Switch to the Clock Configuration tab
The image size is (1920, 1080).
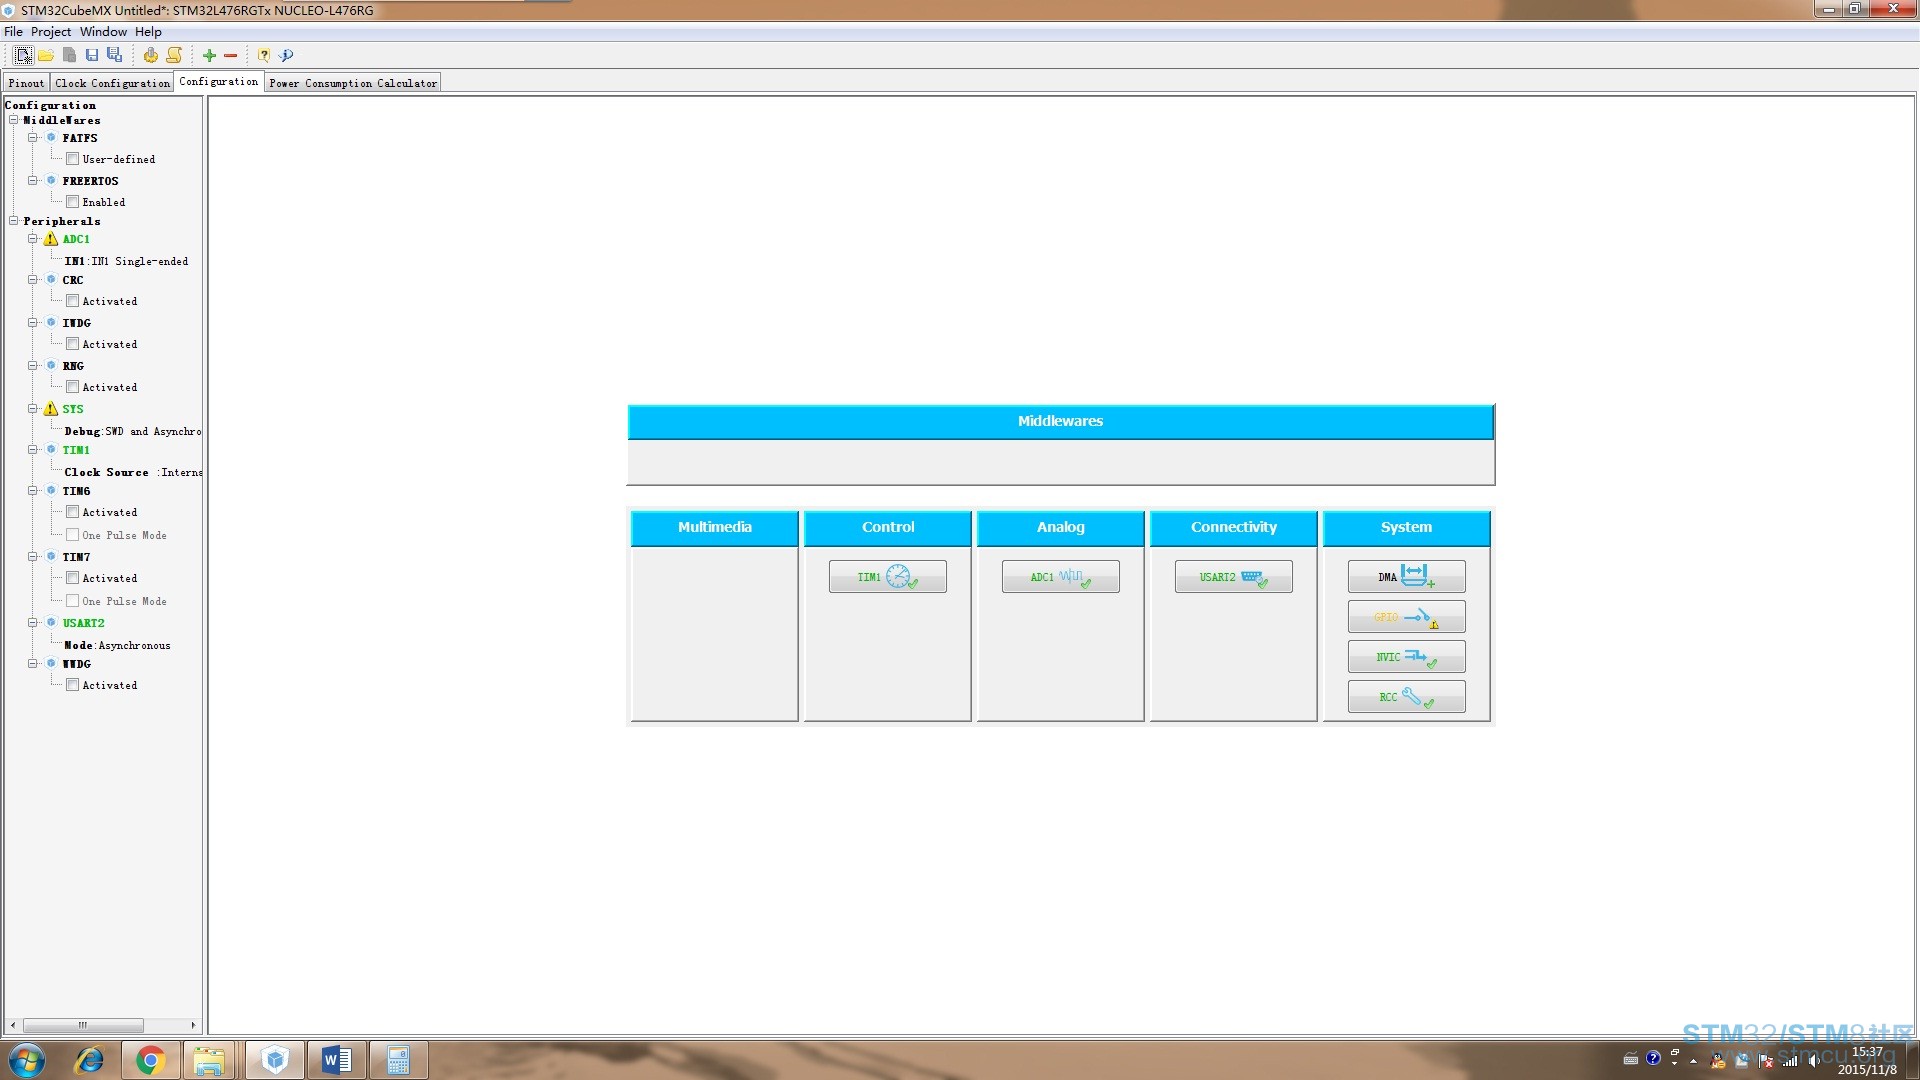(x=112, y=83)
